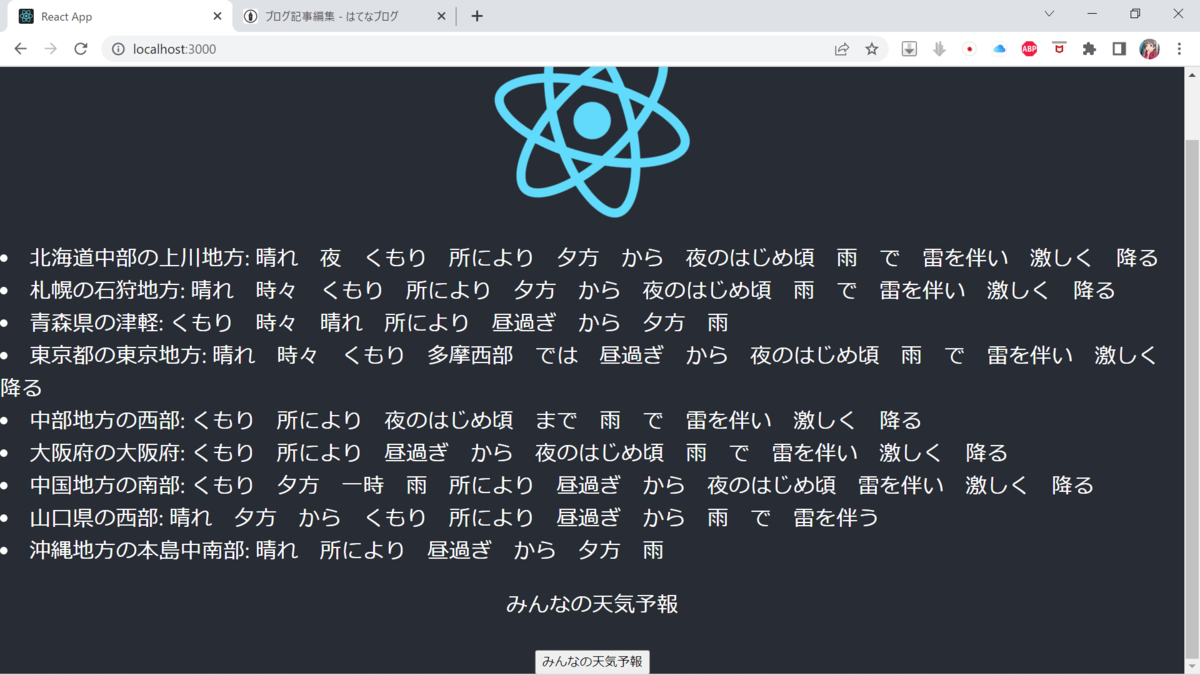Viewport: 1200px width, 675px height.
Task: Click 青森県の津軽 forecast row
Action: (594, 323)
